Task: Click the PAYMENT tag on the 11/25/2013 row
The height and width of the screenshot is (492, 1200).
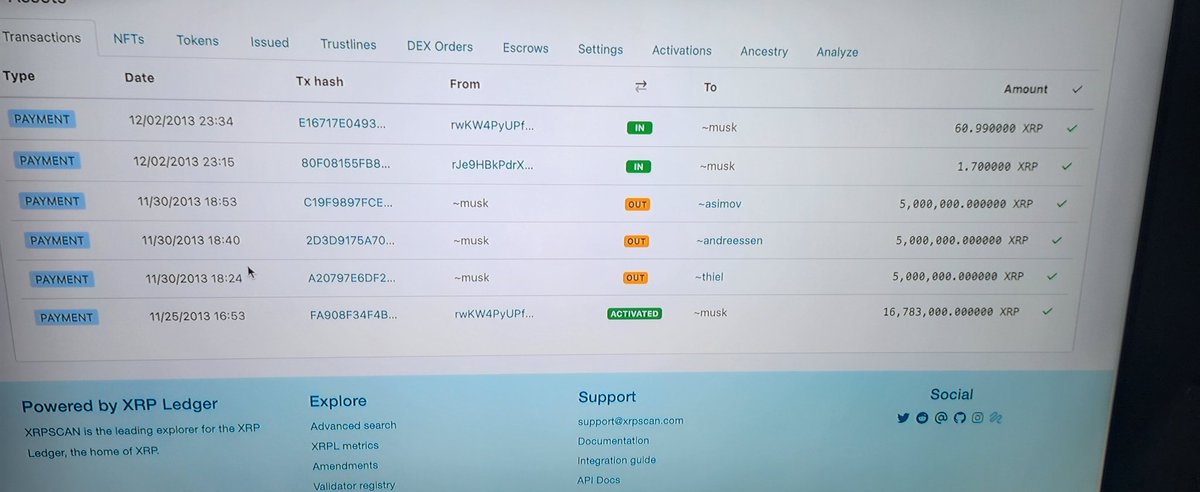Action: tap(69, 317)
